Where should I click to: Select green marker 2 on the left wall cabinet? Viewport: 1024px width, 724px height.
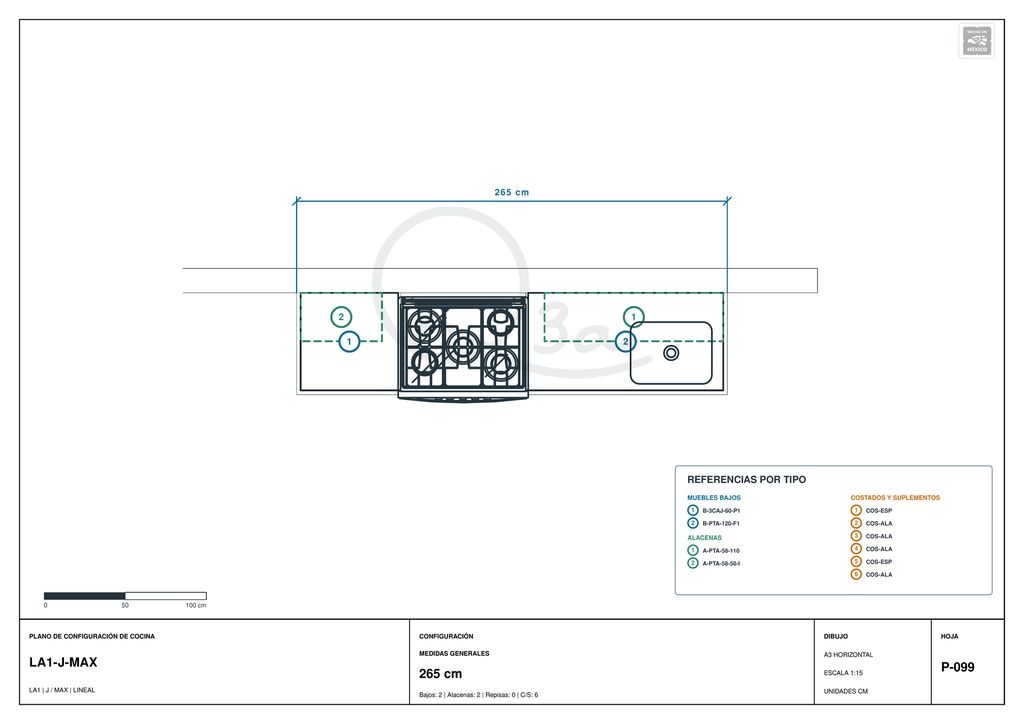(x=341, y=317)
